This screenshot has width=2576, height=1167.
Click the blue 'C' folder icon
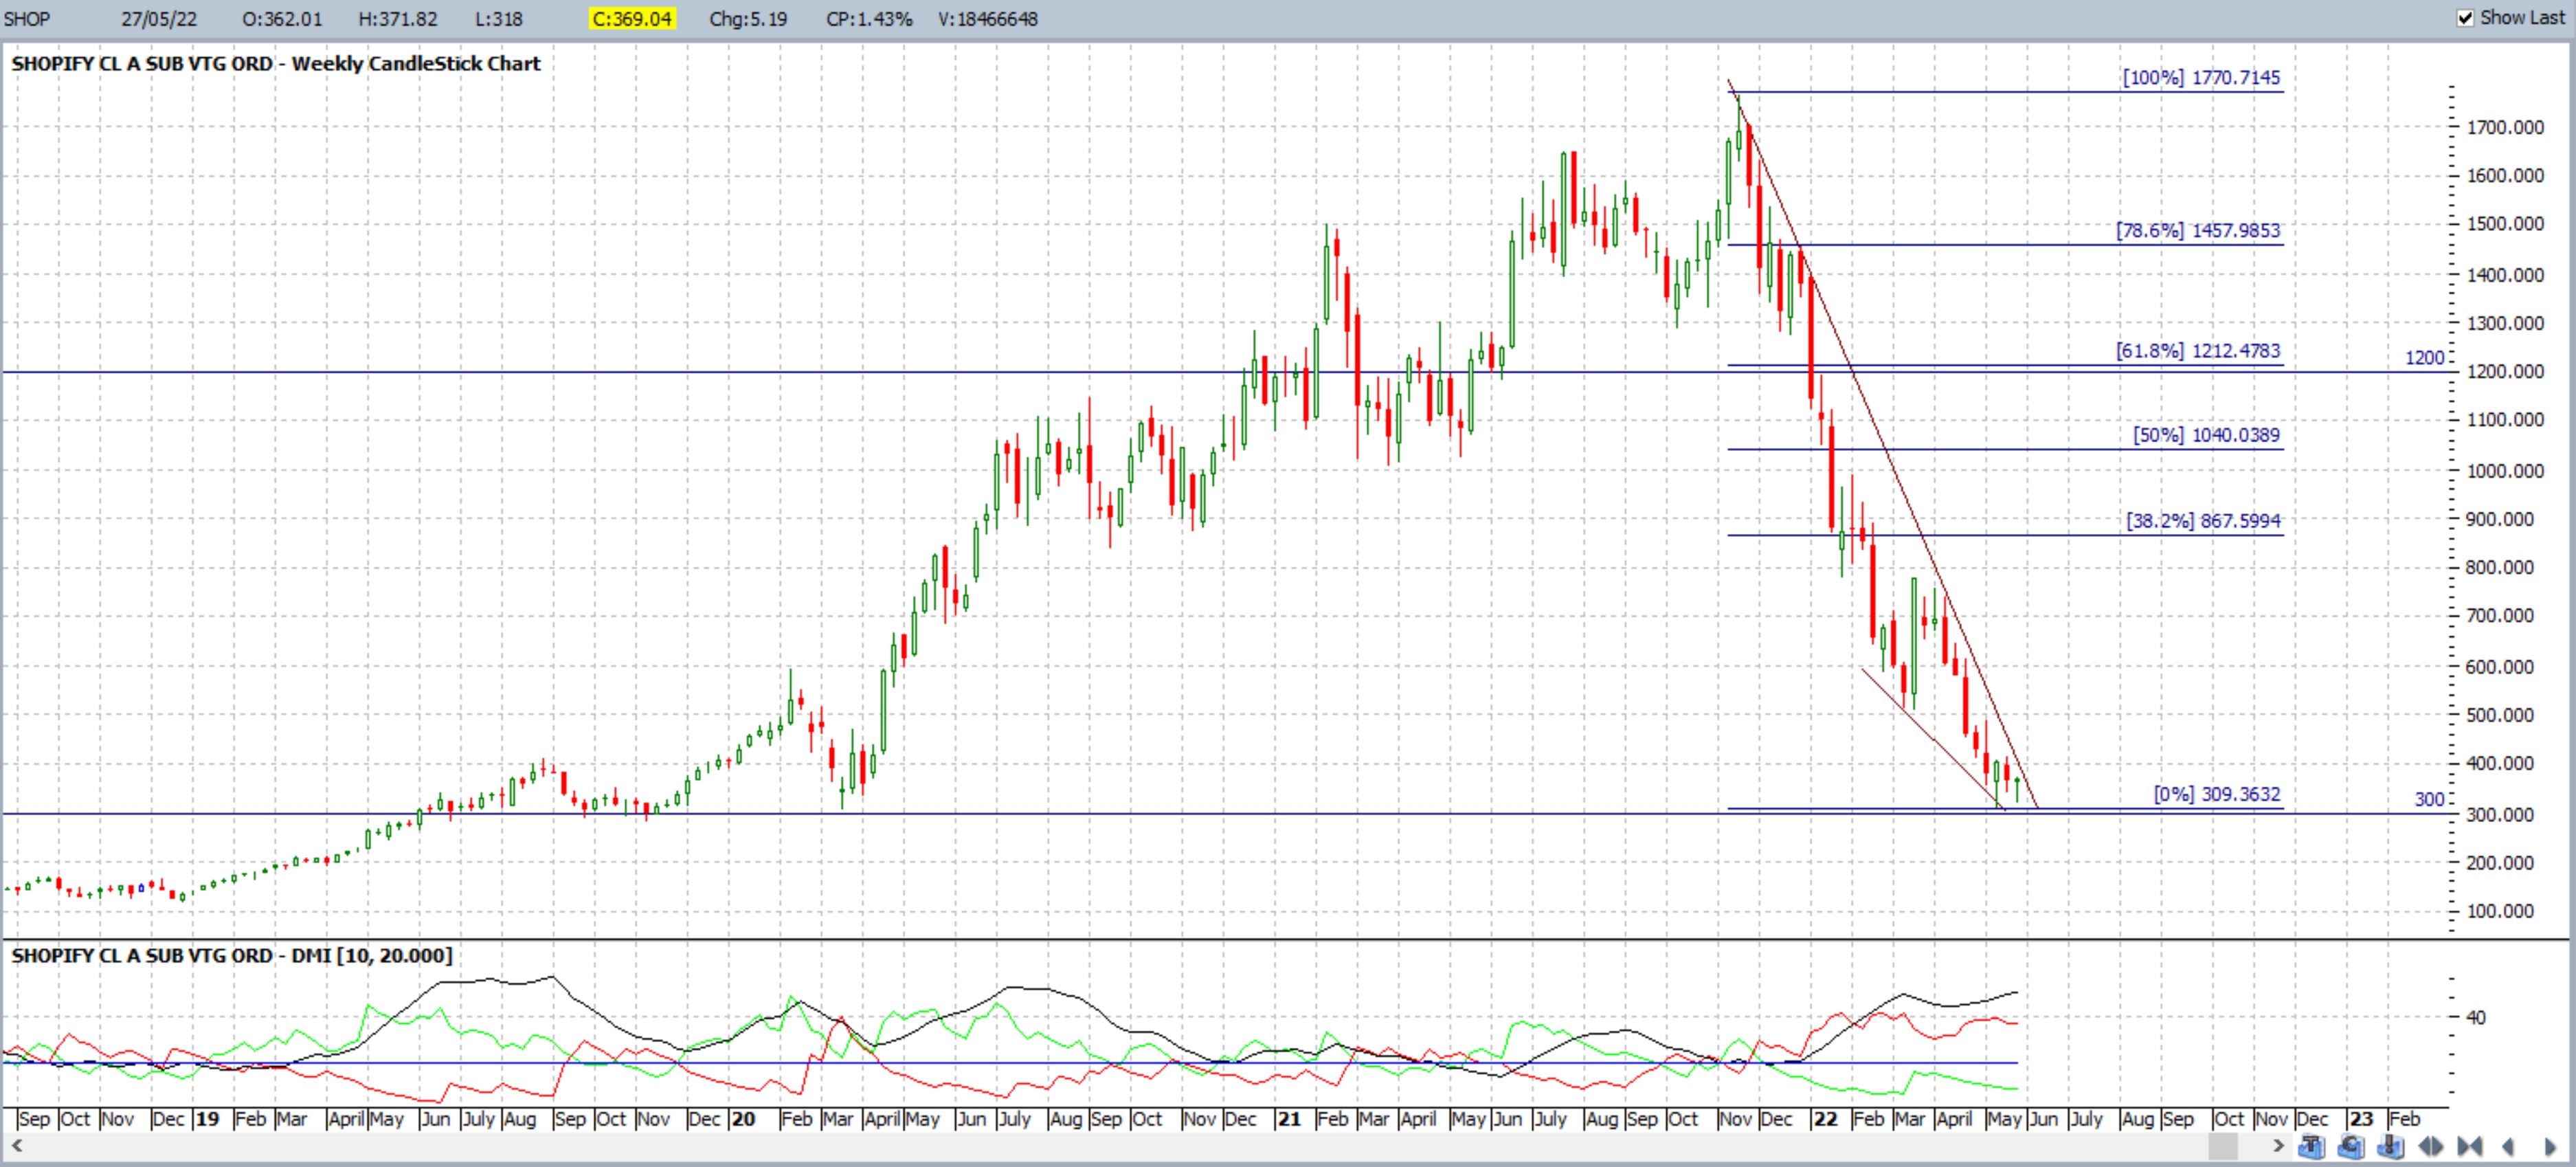click(2351, 1146)
